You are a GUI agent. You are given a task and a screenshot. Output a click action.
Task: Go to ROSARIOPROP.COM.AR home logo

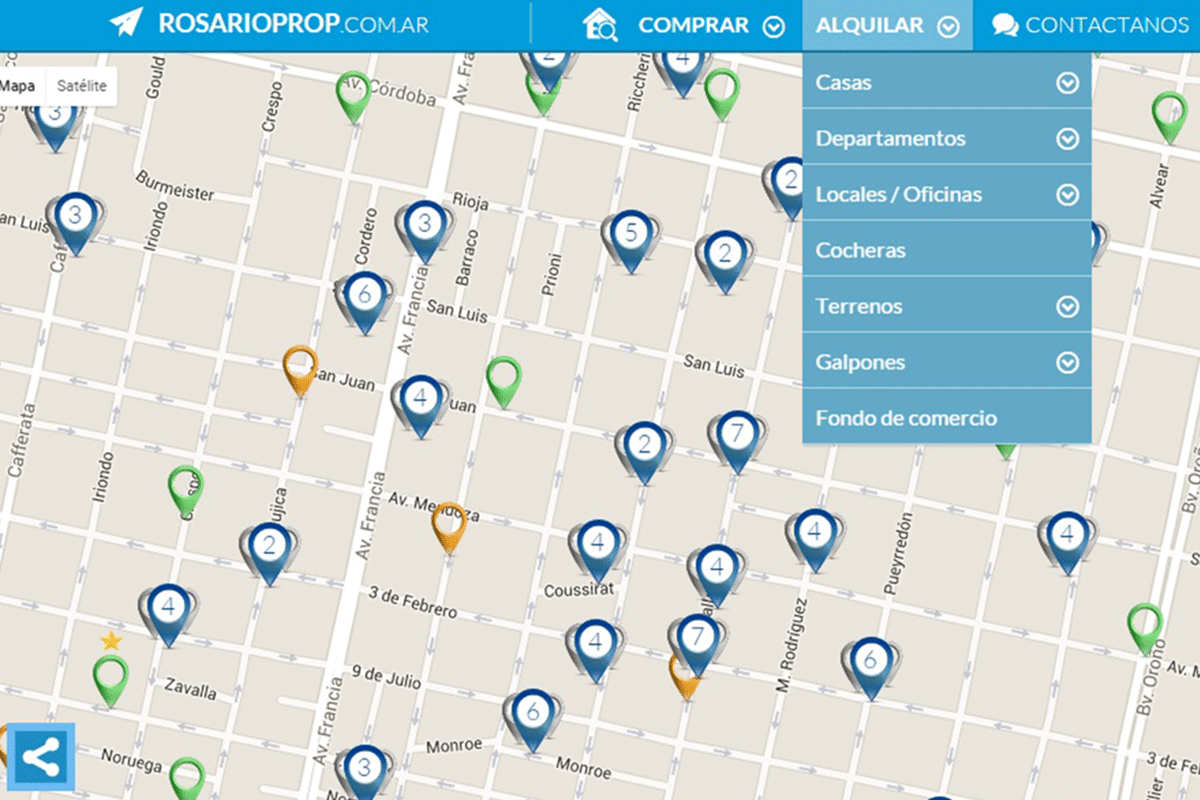click(269, 24)
